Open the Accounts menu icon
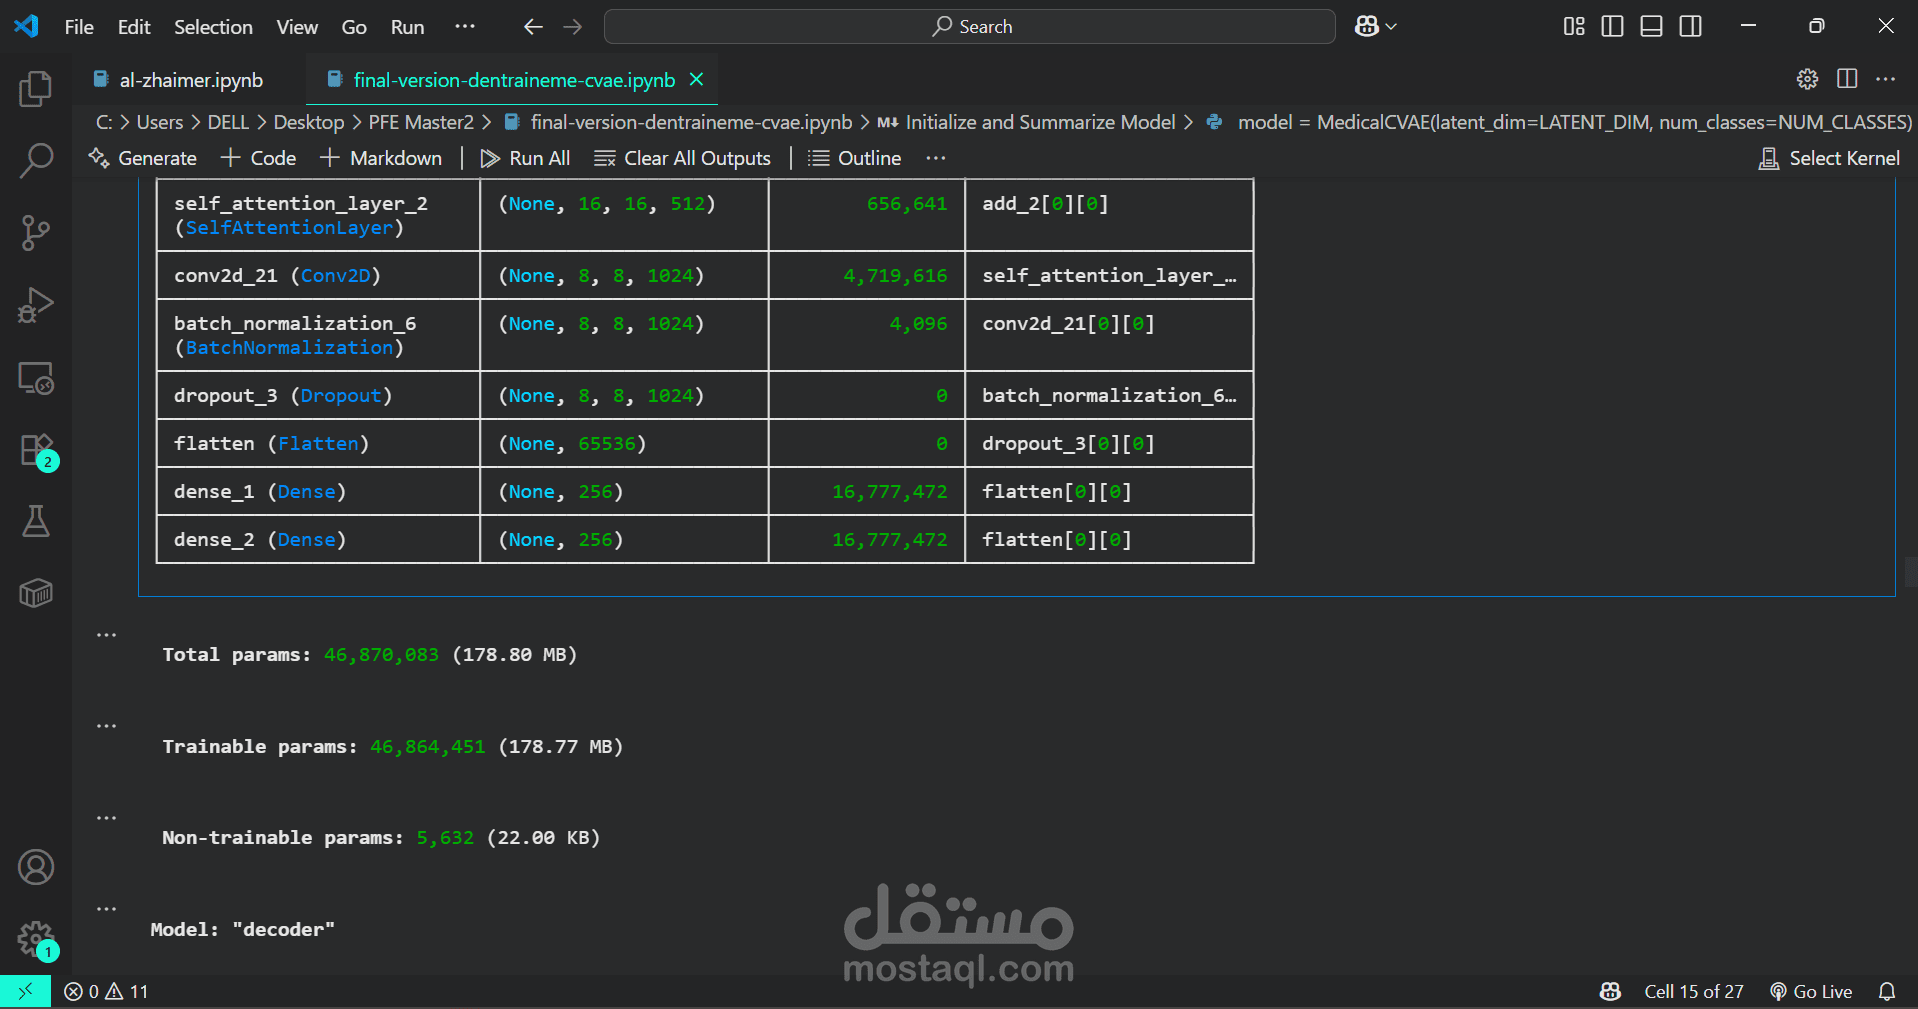Image resolution: width=1918 pixels, height=1009 pixels. 36,867
